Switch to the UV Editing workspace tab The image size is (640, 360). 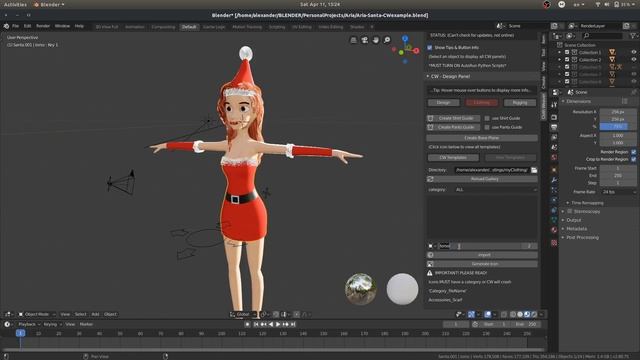301,27
